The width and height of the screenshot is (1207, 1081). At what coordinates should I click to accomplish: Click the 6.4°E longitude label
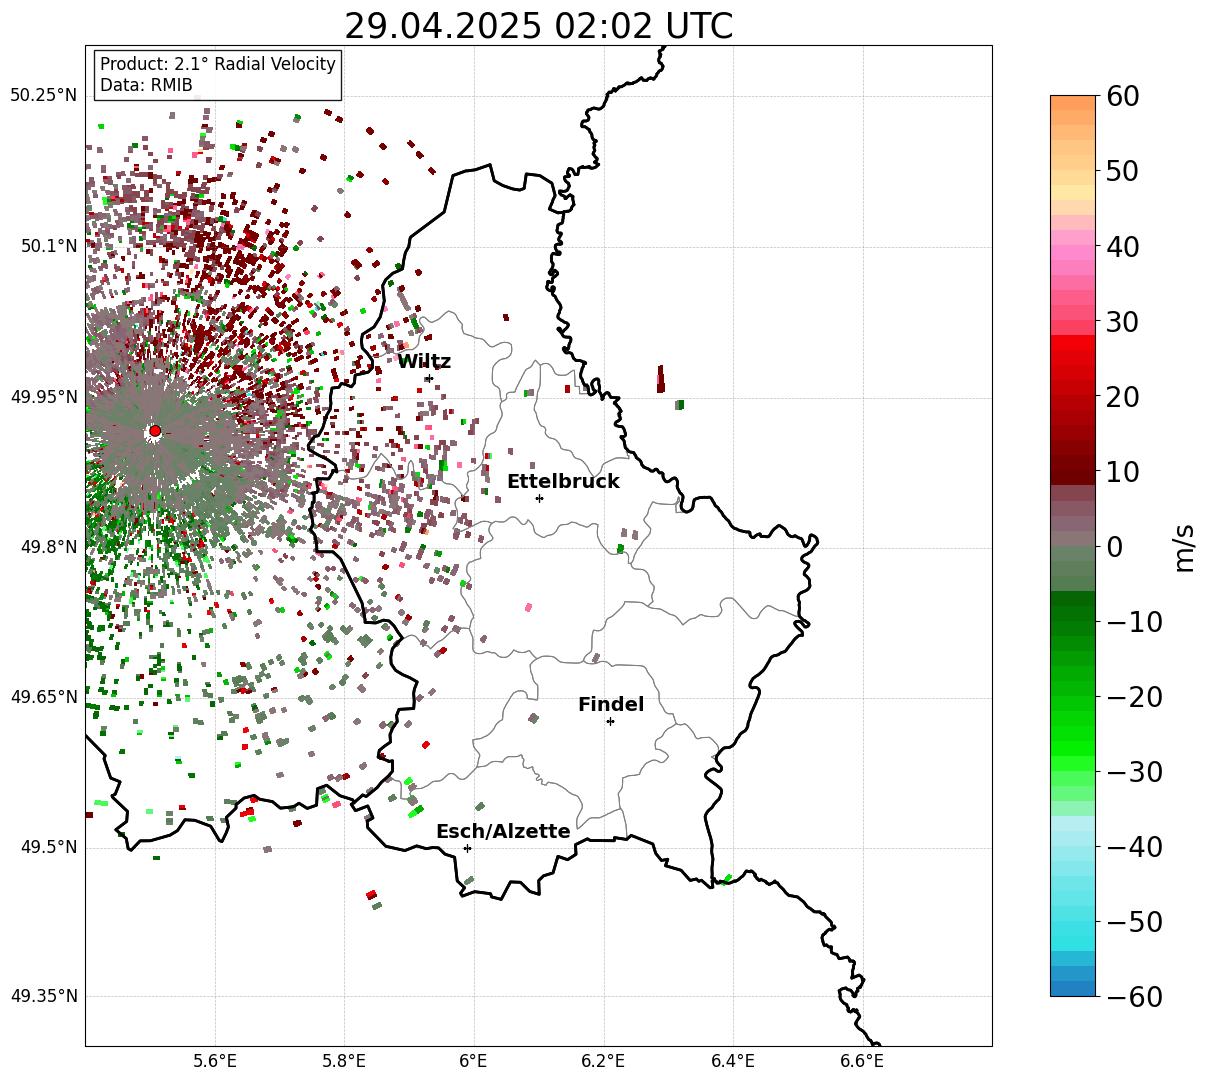733,1060
